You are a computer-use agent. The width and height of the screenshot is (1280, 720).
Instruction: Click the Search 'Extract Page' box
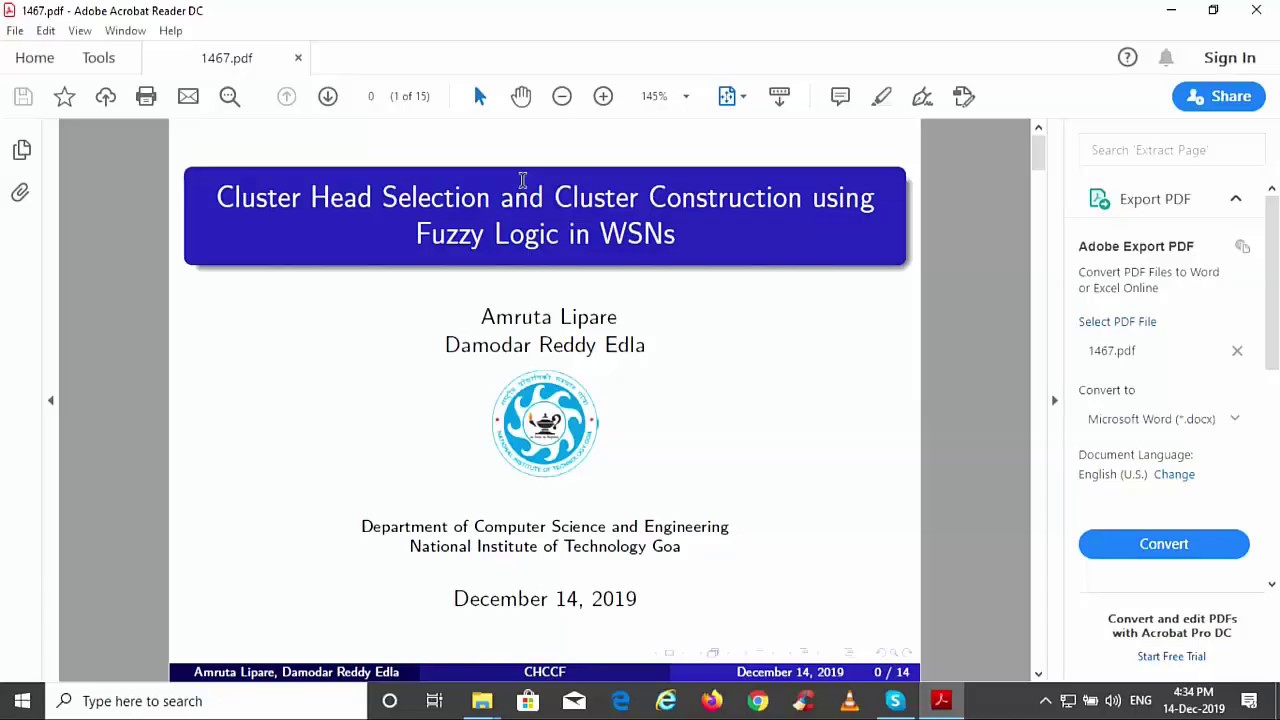pyautogui.click(x=1172, y=150)
